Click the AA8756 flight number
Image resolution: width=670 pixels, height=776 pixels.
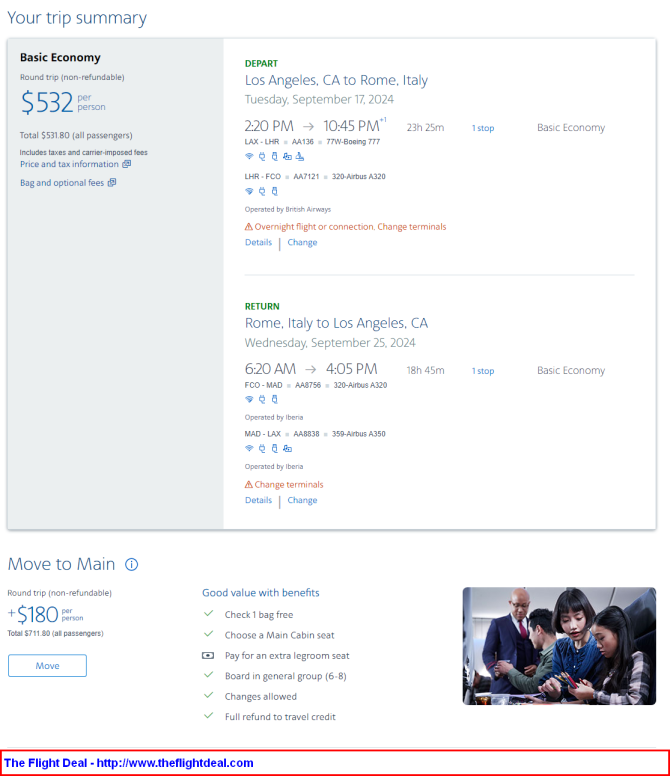tap(308, 385)
